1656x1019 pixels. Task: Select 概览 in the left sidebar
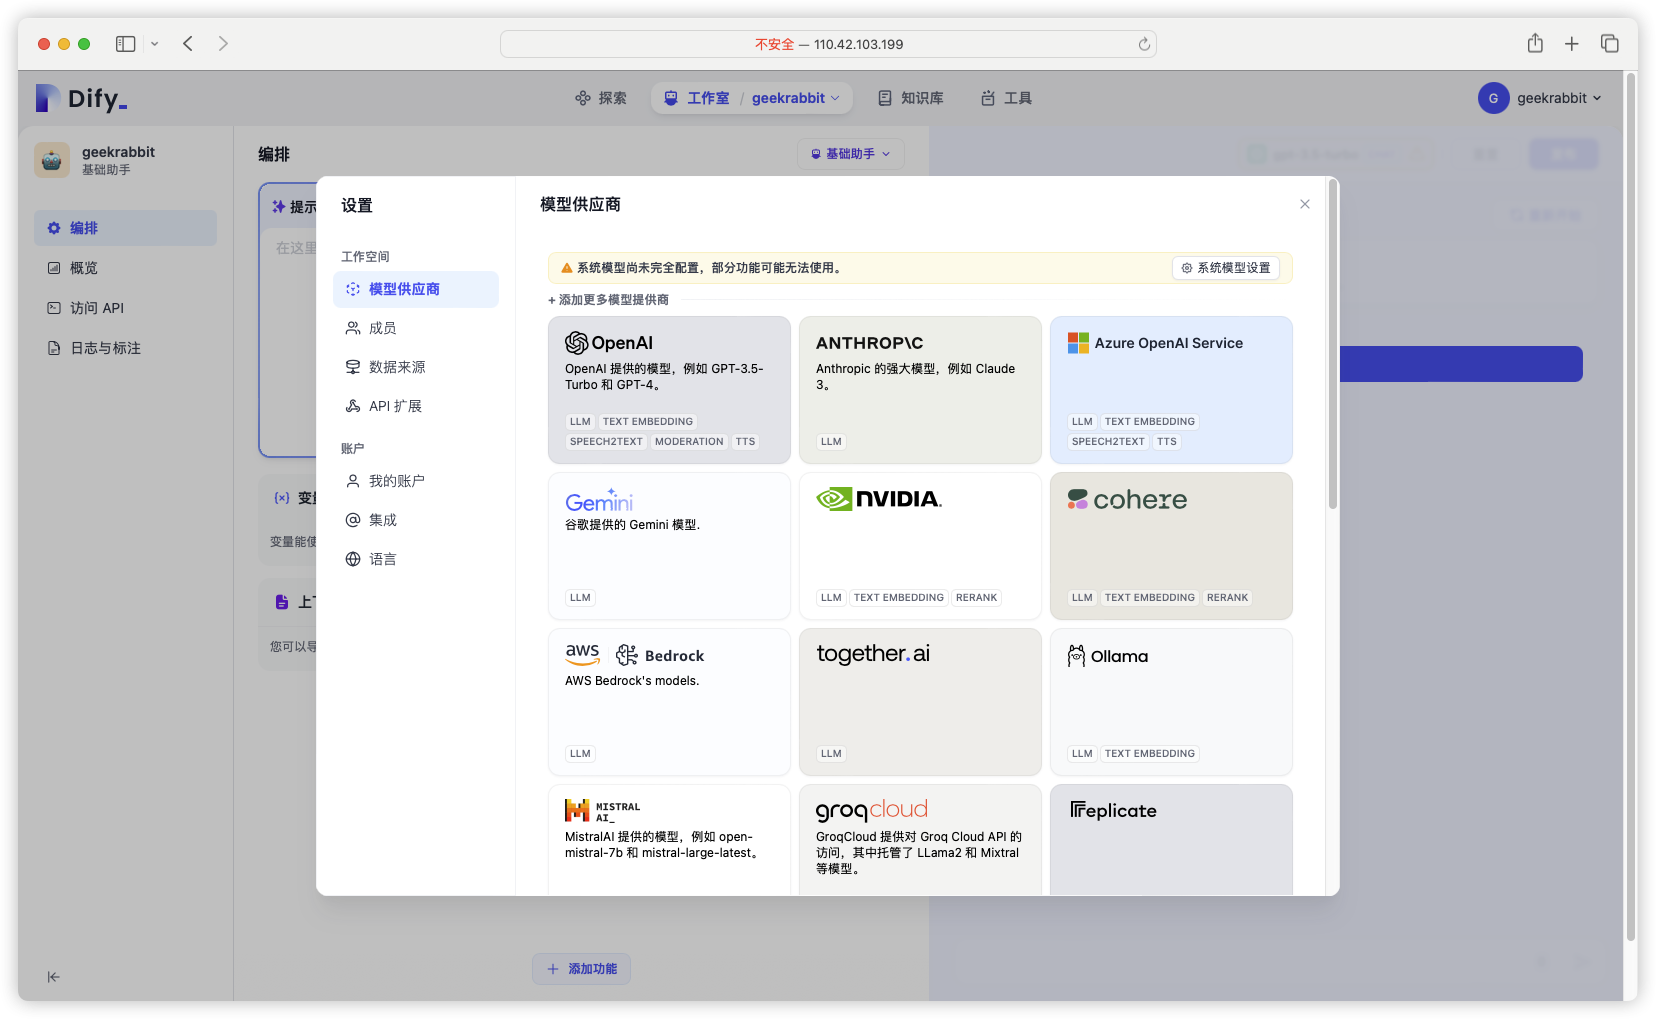pyautogui.click(x=125, y=268)
